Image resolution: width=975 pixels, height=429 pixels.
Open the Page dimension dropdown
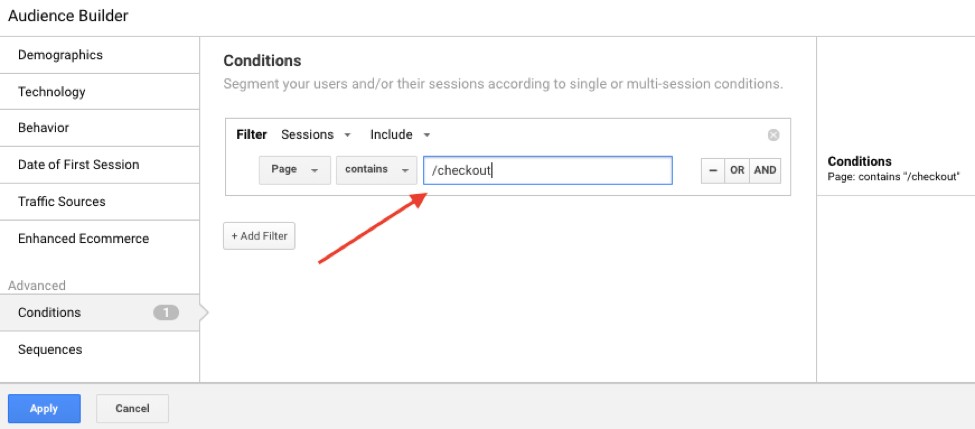[294, 170]
